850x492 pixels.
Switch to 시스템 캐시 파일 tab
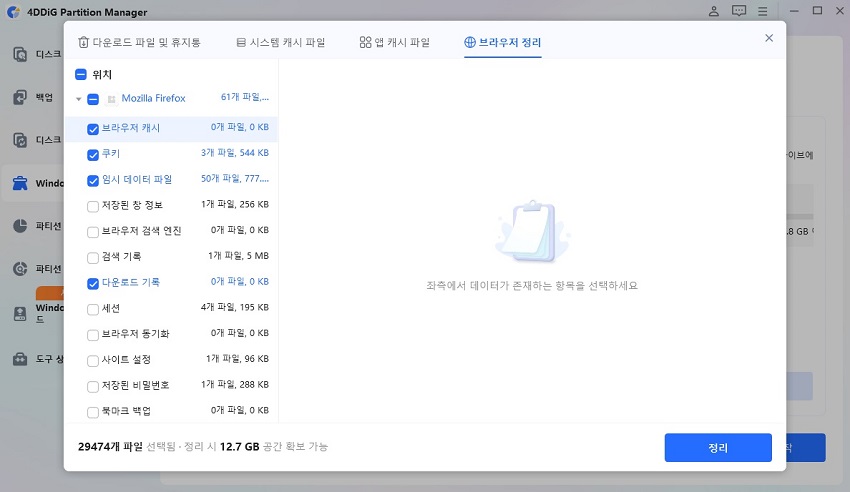coord(281,42)
